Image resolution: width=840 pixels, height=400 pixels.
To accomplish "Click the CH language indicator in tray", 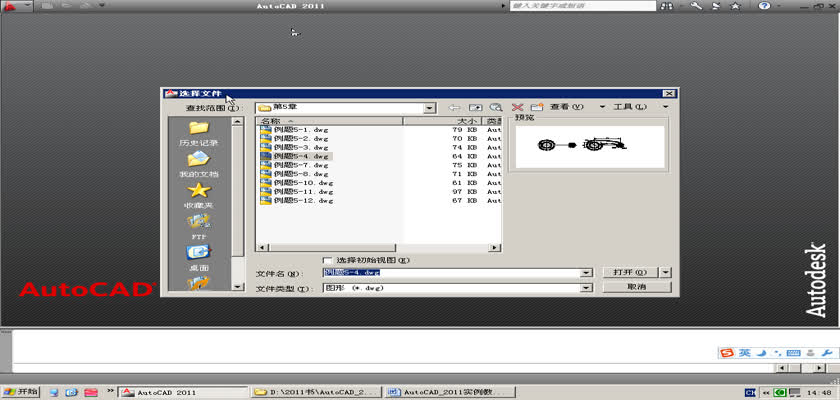I will (751, 393).
